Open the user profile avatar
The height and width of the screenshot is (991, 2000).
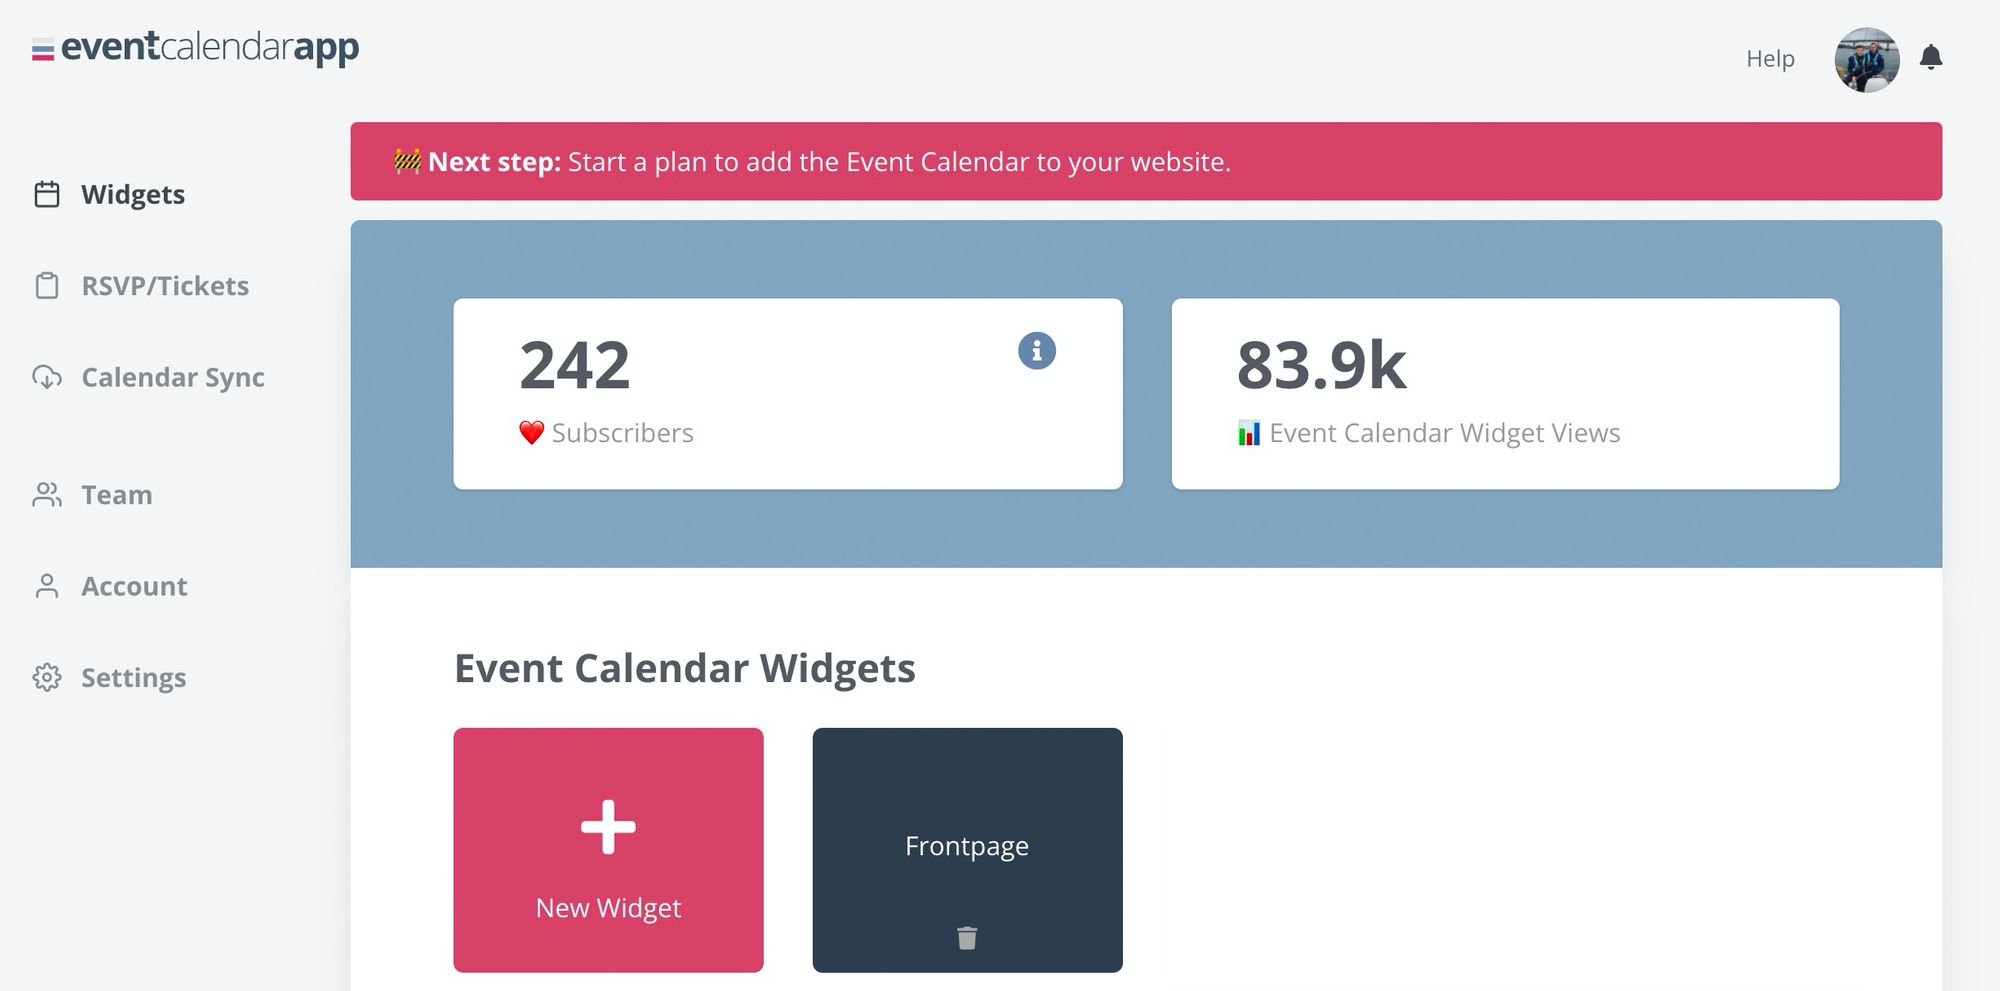tap(1866, 60)
